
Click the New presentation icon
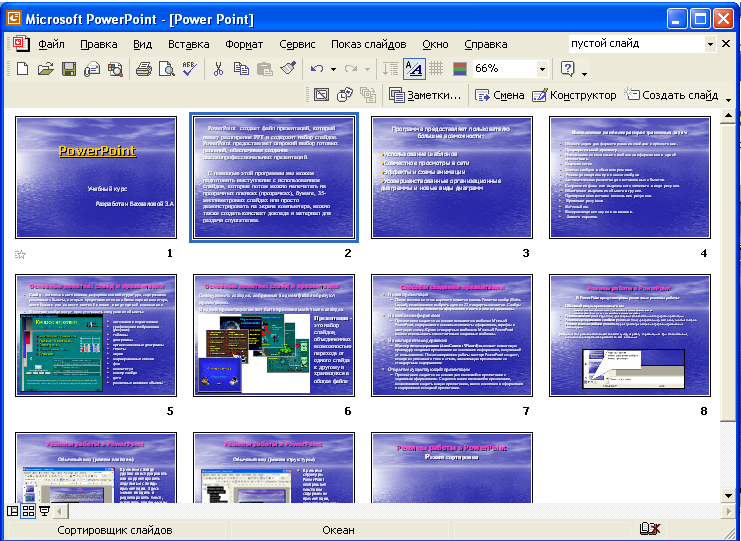pos(22,69)
